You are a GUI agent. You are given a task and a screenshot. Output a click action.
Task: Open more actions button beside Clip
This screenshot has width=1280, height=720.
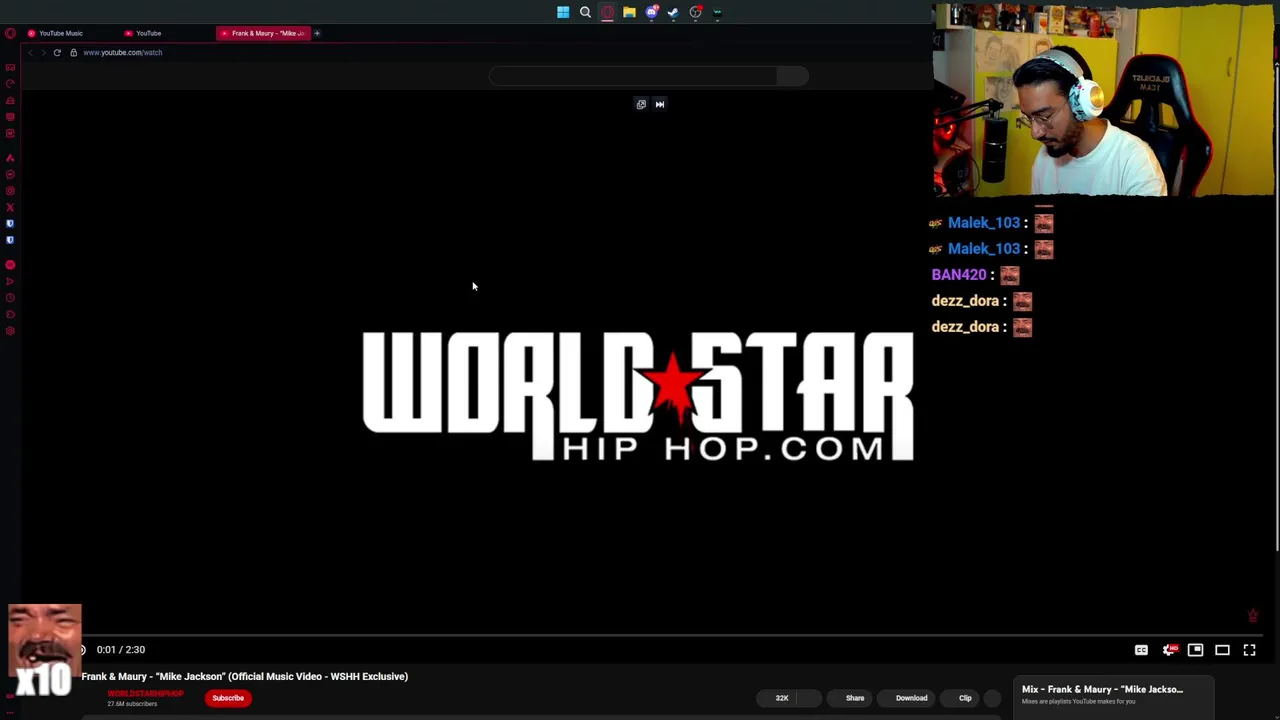coord(993,698)
